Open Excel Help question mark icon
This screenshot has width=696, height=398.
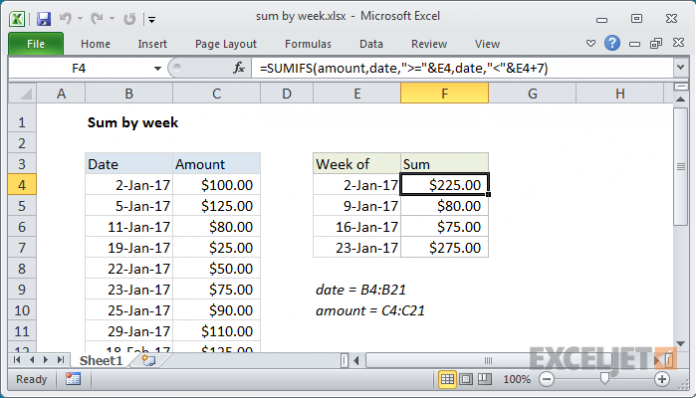coord(612,43)
